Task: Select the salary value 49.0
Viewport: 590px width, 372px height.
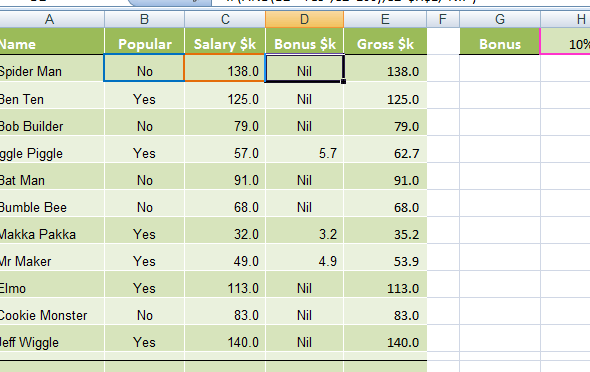Action: coord(225,258)
